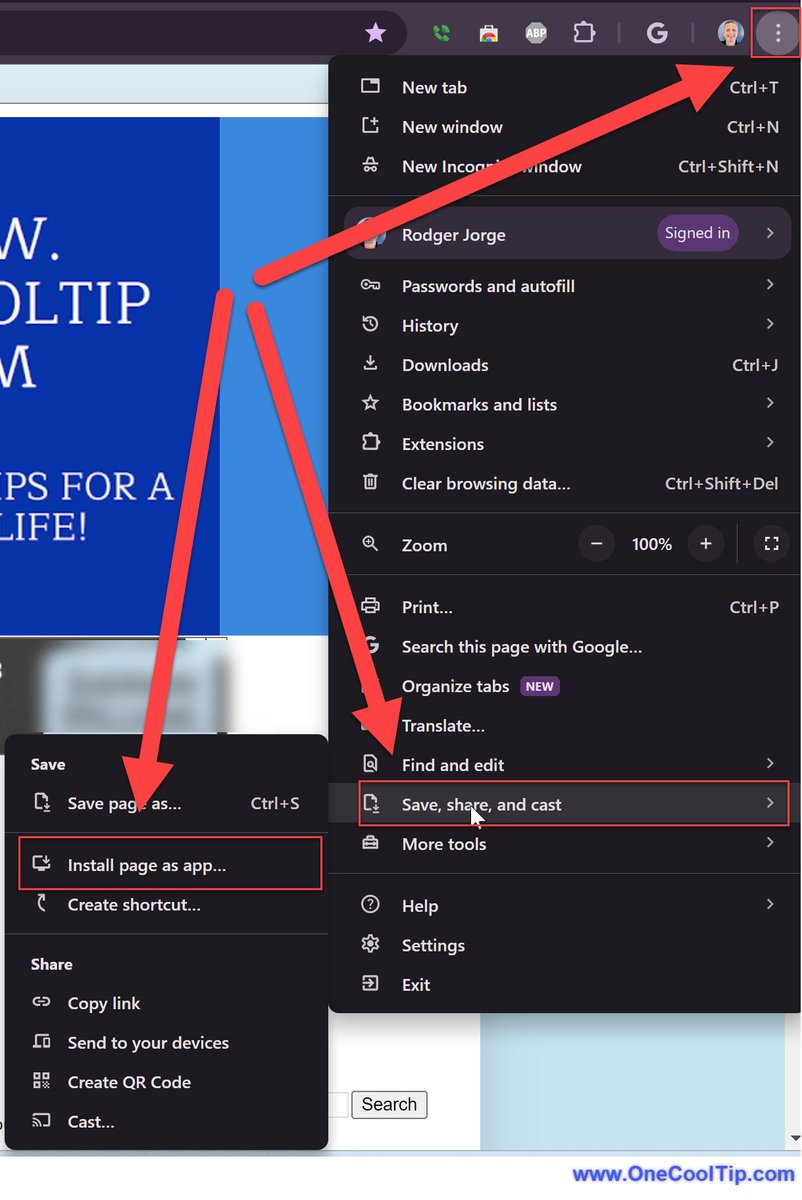Viewport: 802px width, 1200px height.
Task: Click the toolbox icon beside More tools
Action: [x=370, y=843]
